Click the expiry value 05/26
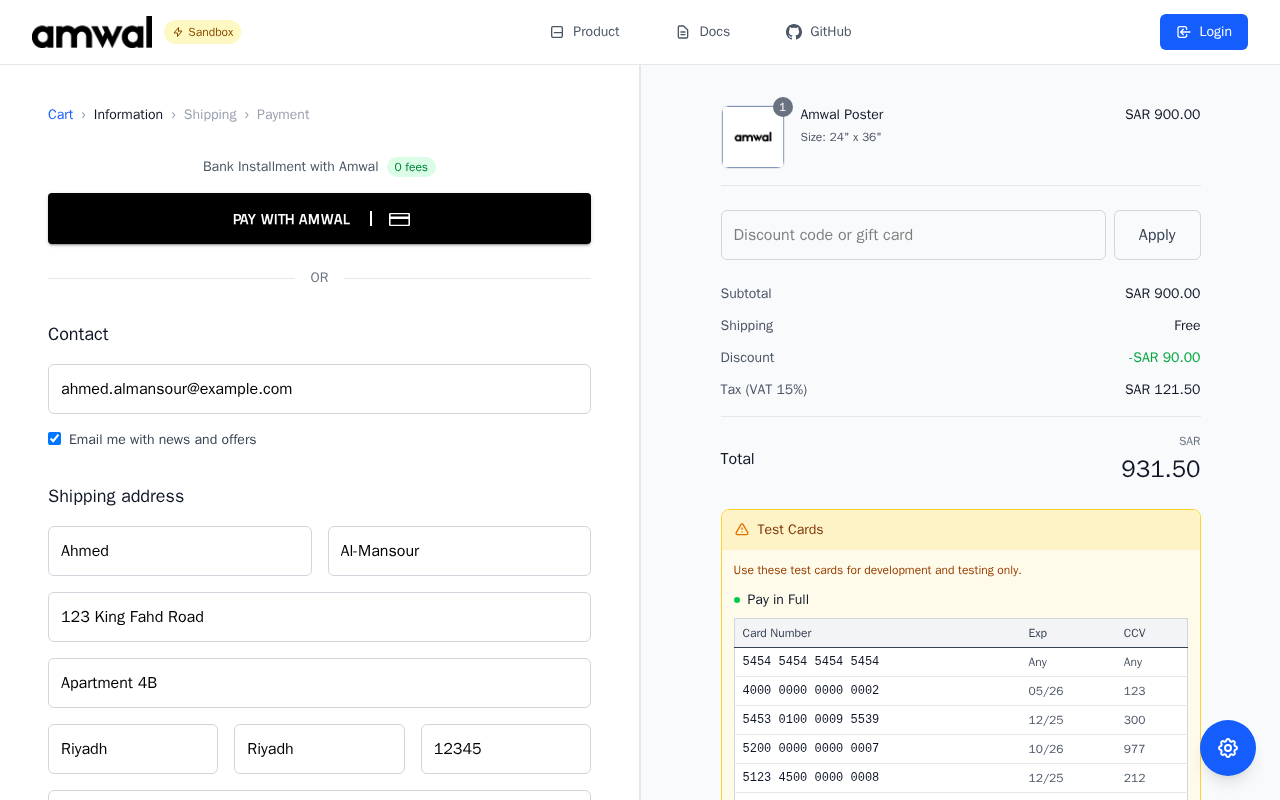The image size is (1280, 800). point(1046,691)
